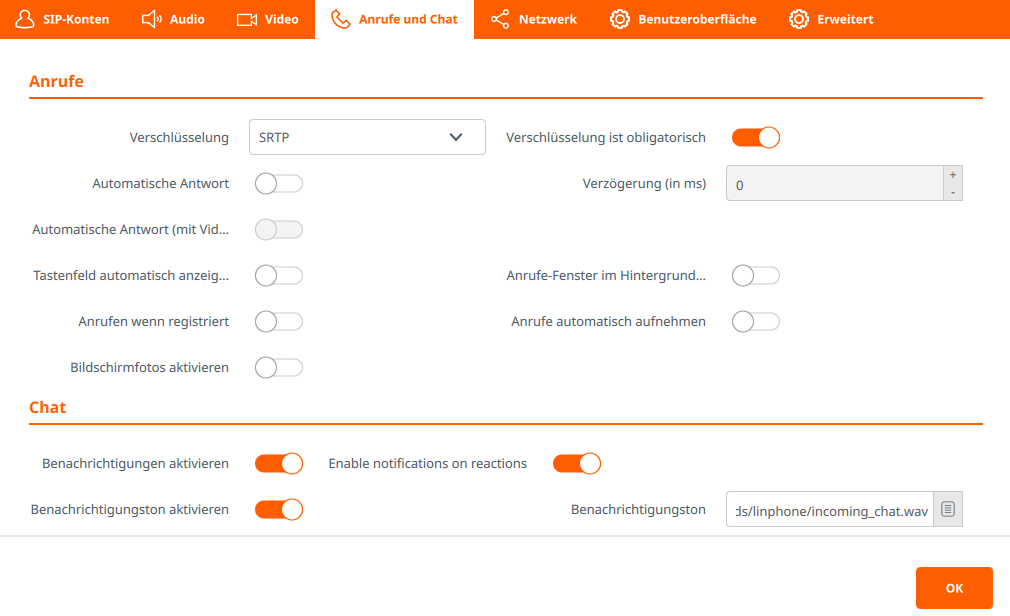Click the phone icon in Anrufe tab

coord(341,19)
